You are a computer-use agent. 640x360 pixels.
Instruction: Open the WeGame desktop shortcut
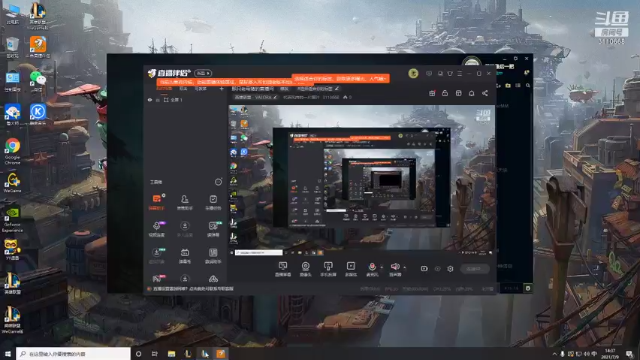tap(12, 182)
